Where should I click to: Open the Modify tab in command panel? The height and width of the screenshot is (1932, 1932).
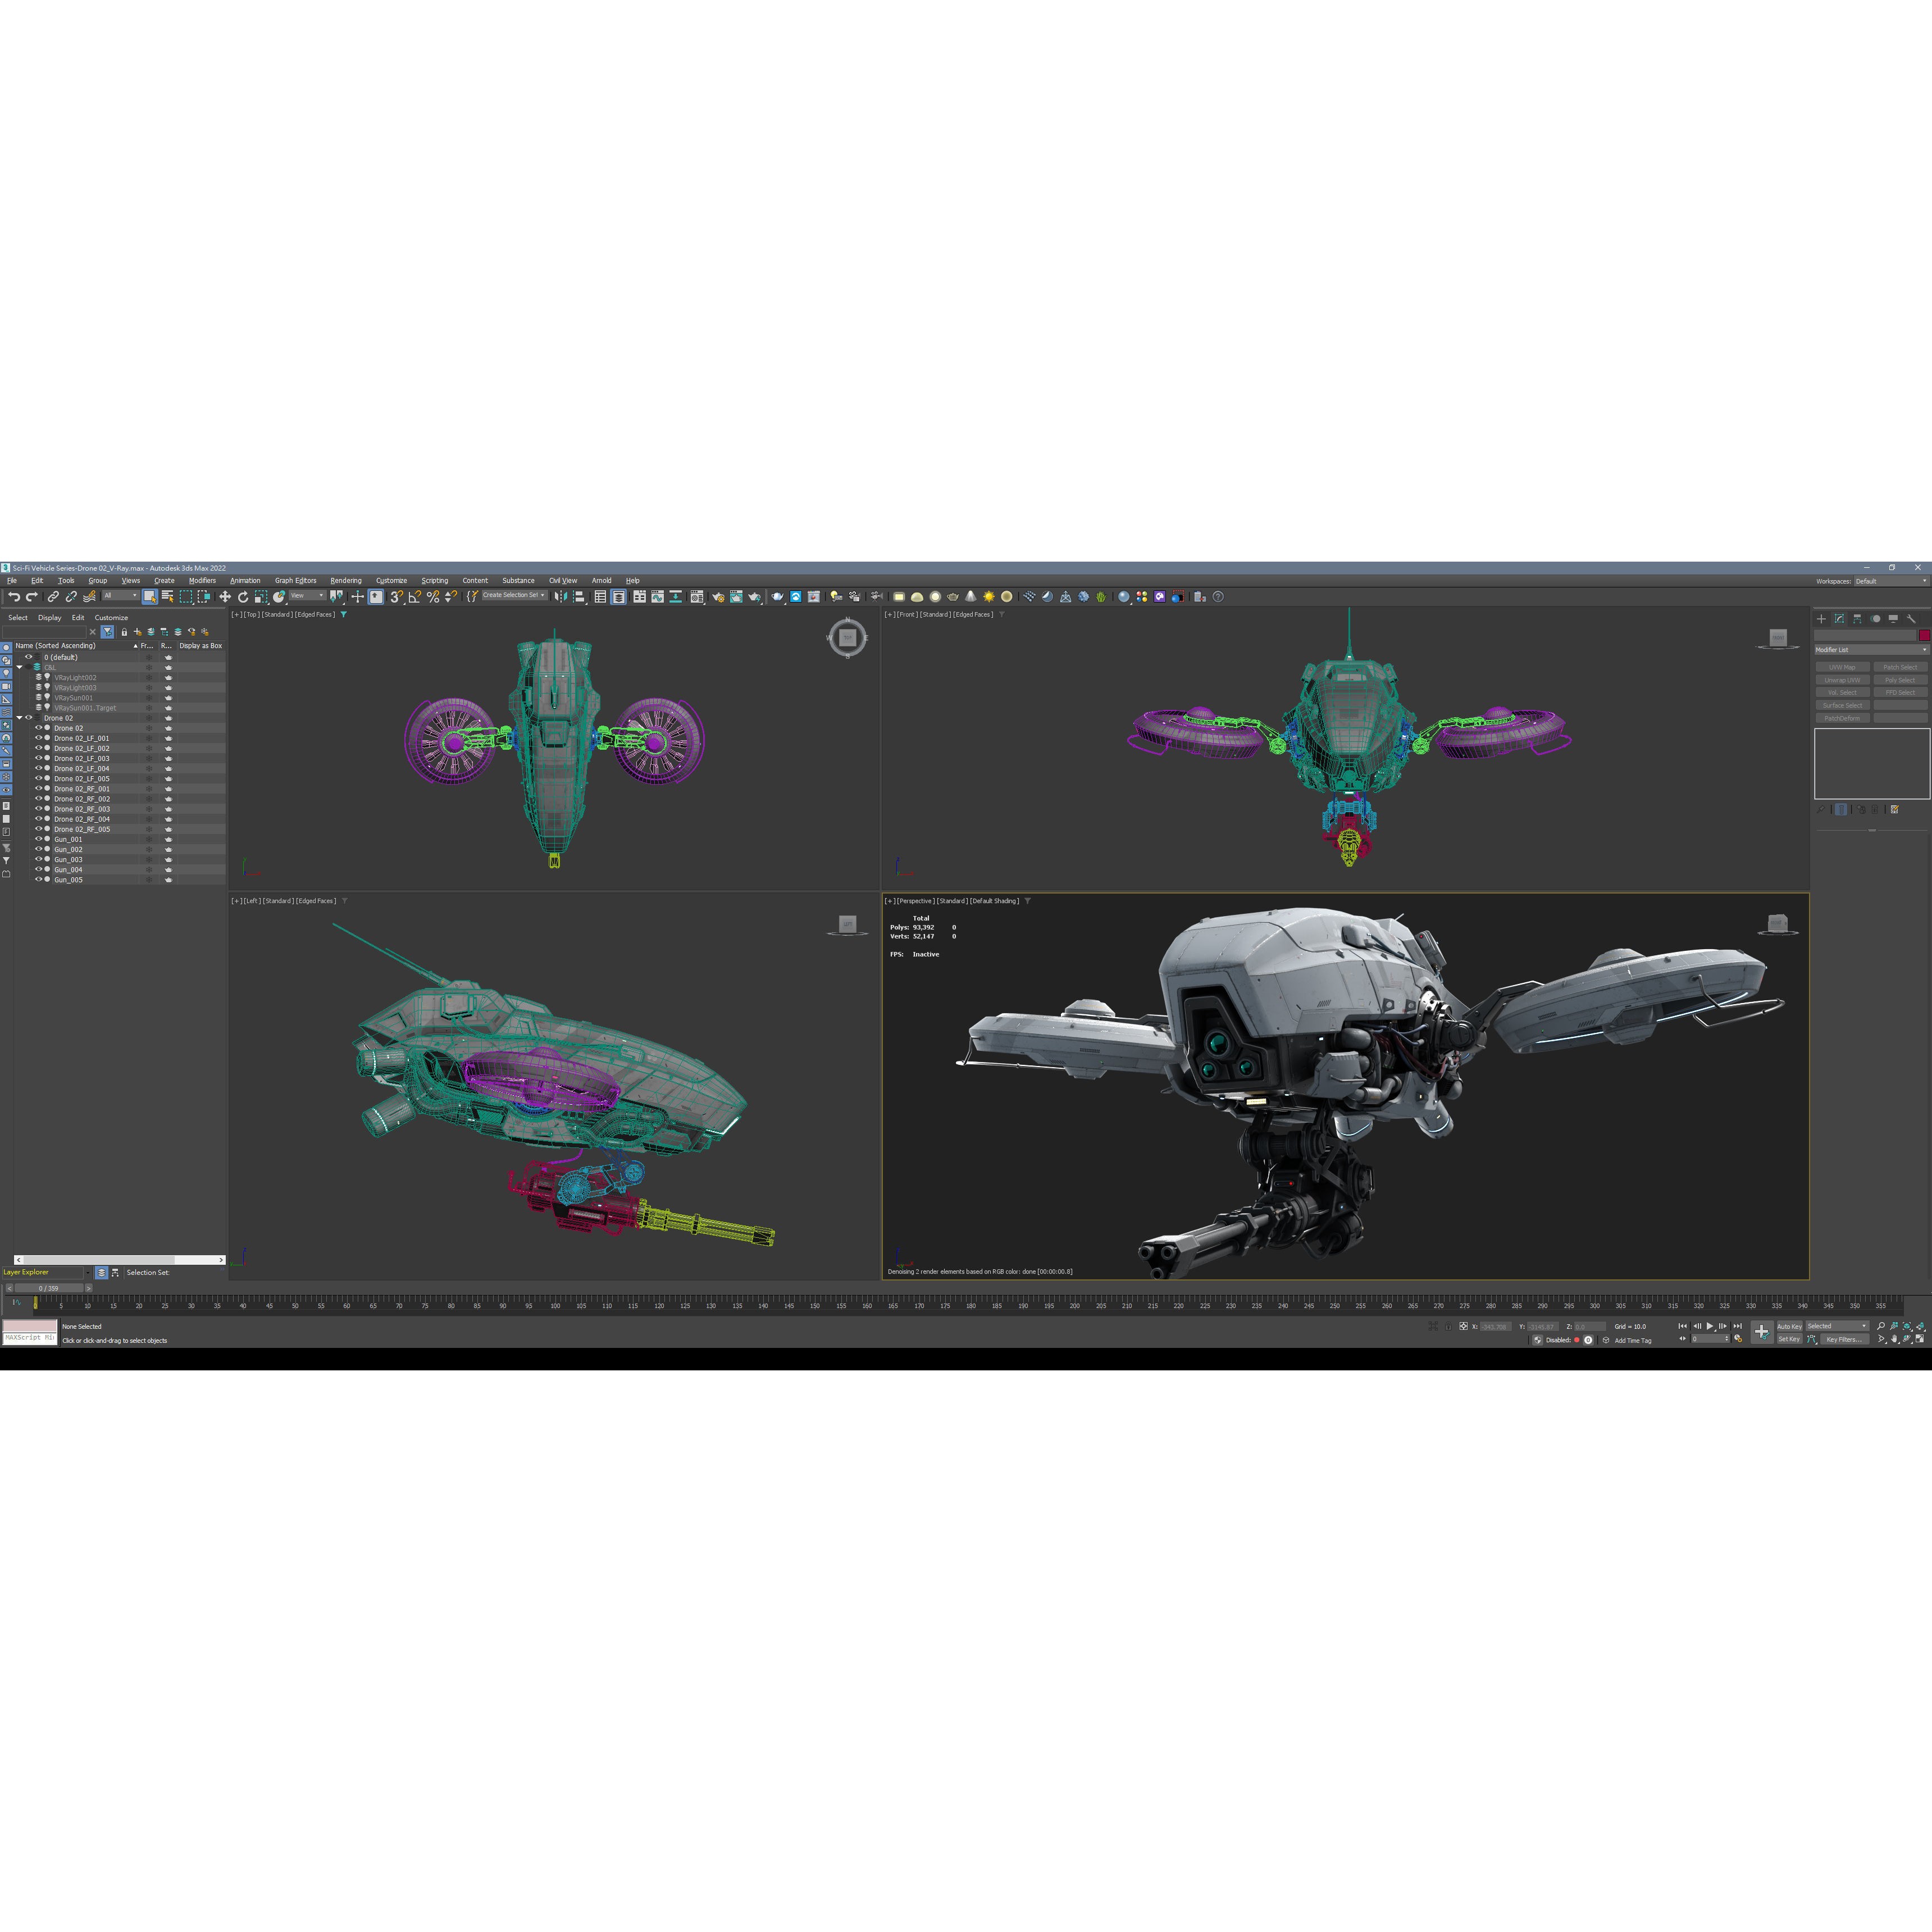pos(1839,619)
